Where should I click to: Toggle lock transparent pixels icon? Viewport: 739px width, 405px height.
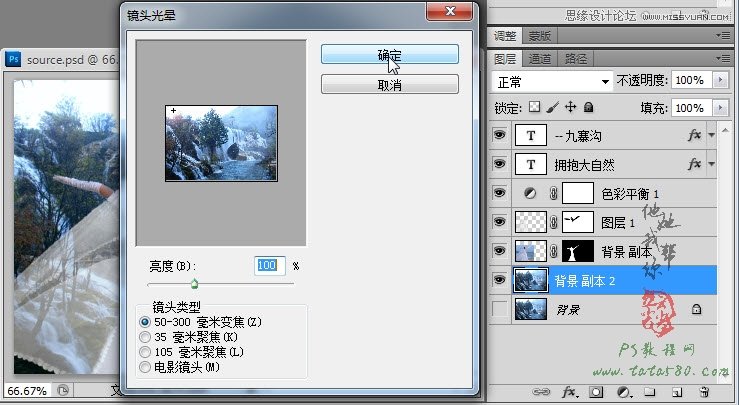(x=534, y=107)
